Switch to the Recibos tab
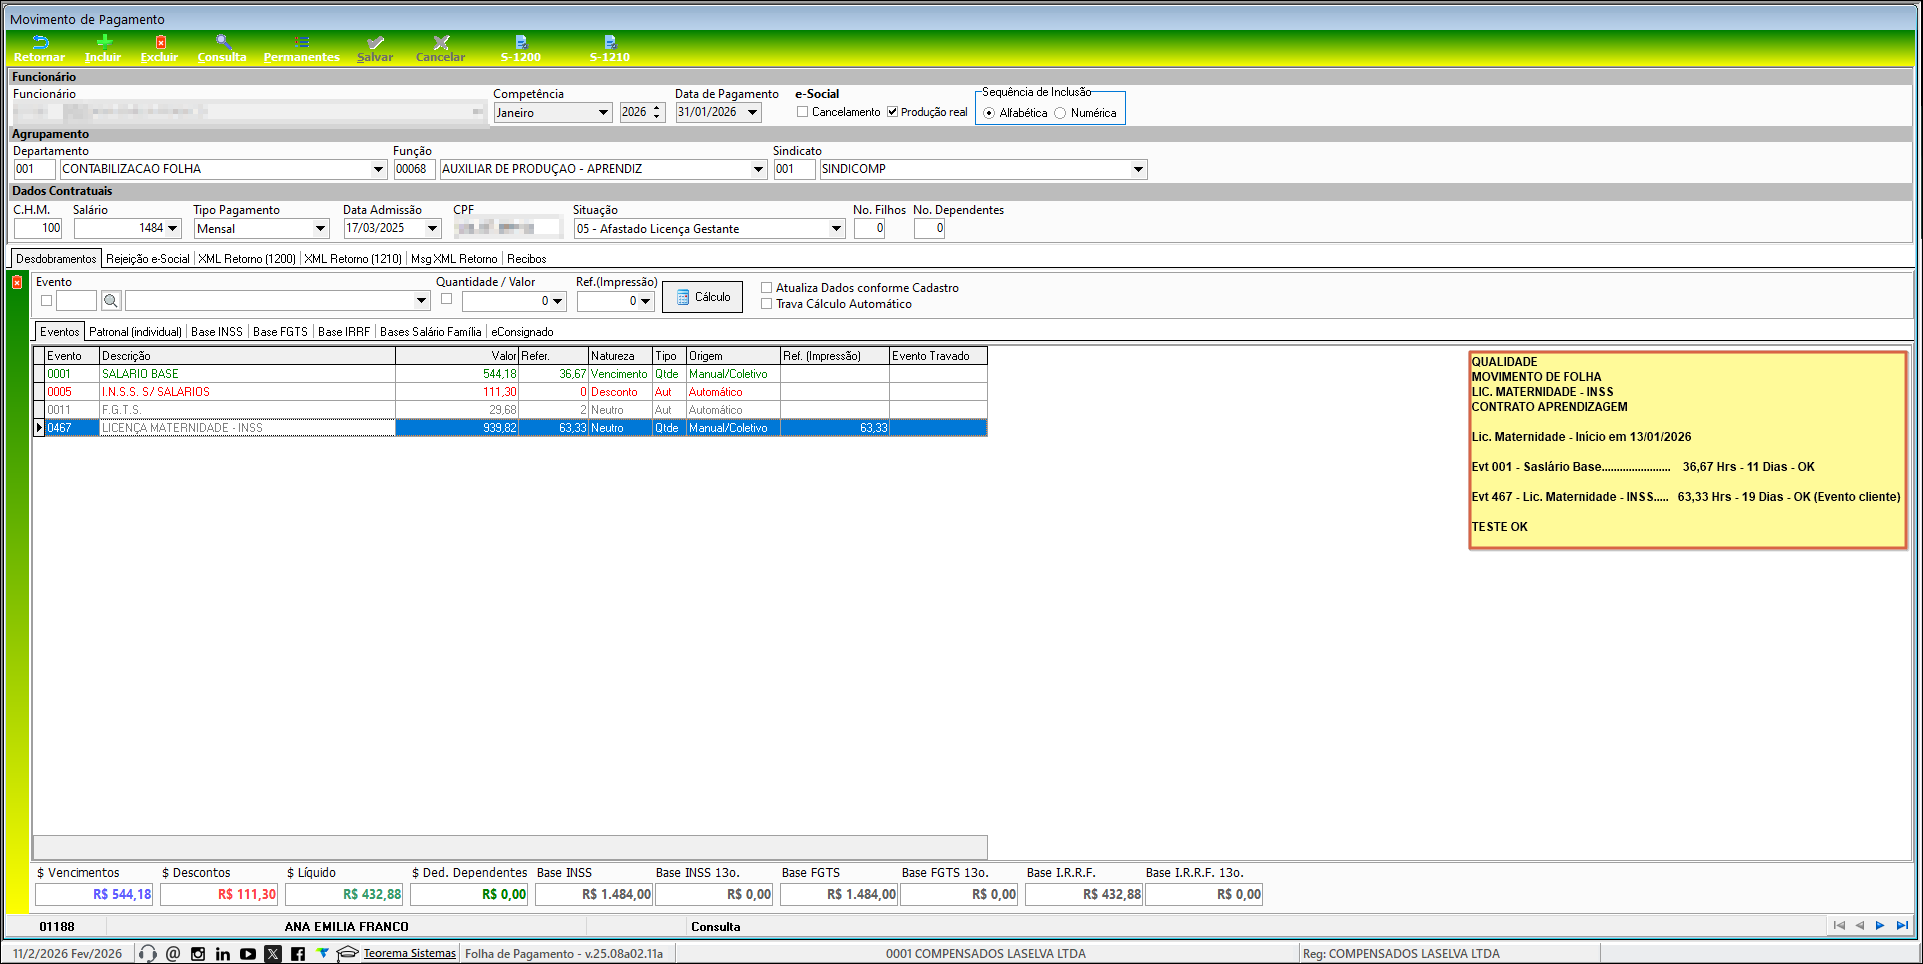The width and height of the screenshot is (1923, 964). 526,259
